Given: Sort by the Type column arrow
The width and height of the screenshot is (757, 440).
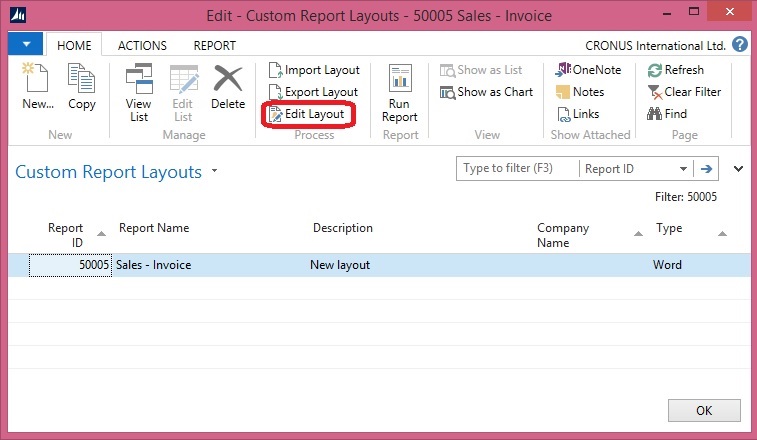Looking at the screenshot, I should 722,234.
